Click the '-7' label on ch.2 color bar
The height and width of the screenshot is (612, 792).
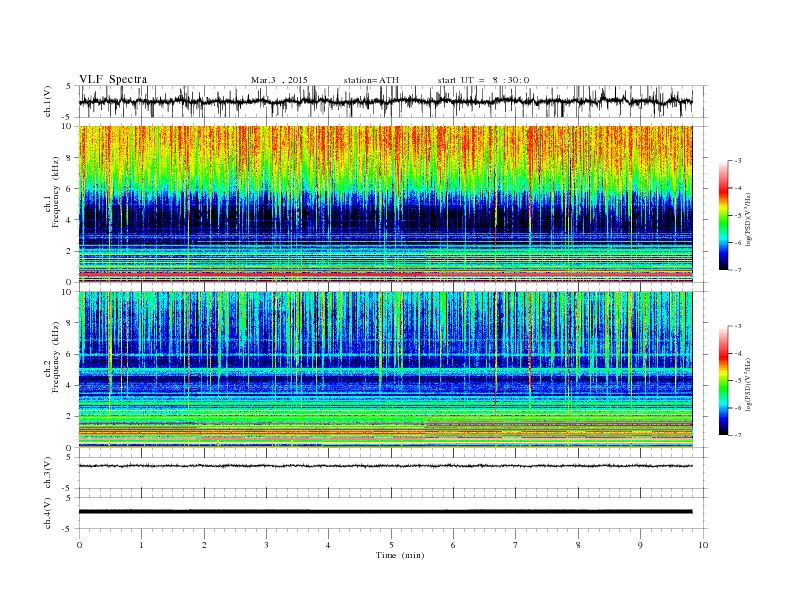[738, 435]
